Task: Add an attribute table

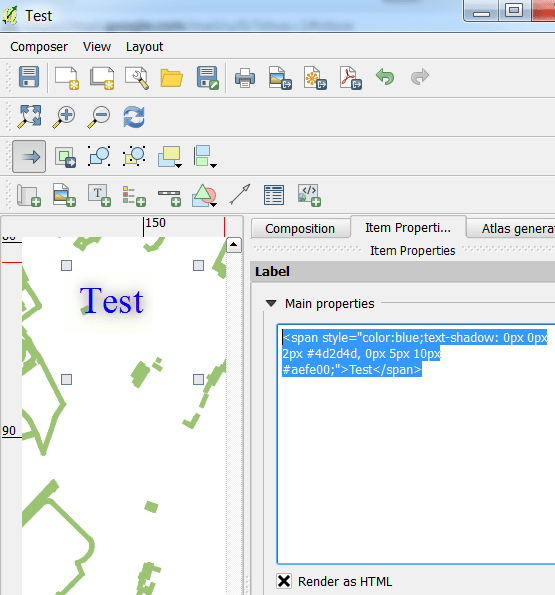Action: [x=274, y=195]
